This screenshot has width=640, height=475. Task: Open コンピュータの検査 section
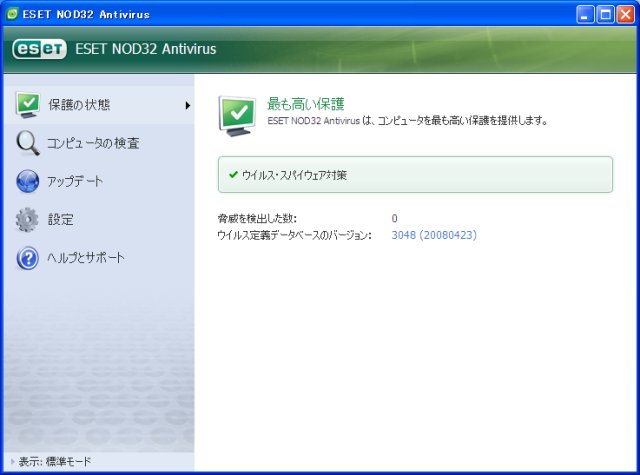click(x=93, y=143)
